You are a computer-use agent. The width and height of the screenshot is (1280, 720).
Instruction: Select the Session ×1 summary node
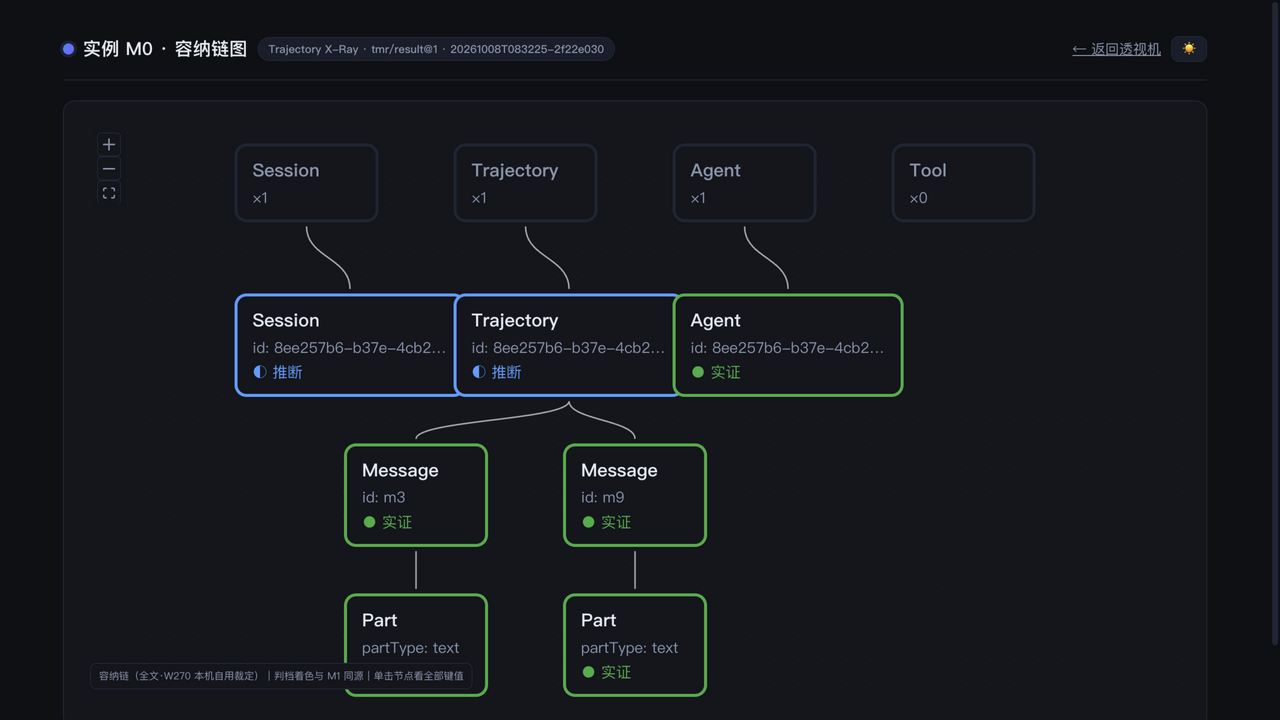306,183
